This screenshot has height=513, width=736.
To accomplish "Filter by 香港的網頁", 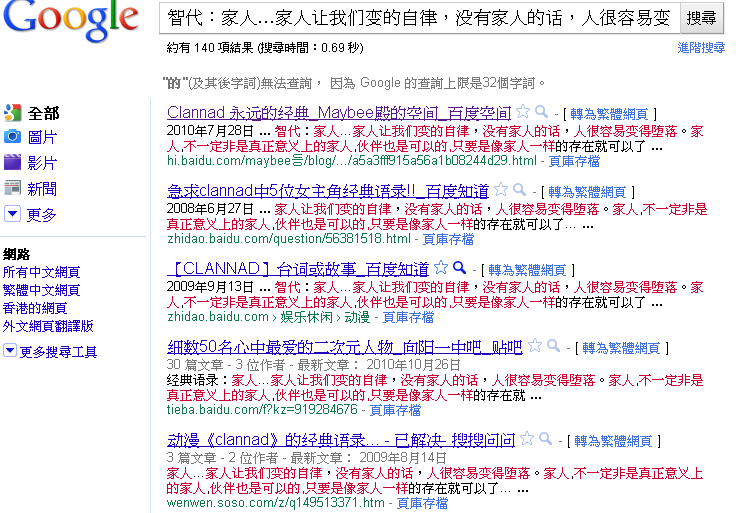I will coord(35,308).
